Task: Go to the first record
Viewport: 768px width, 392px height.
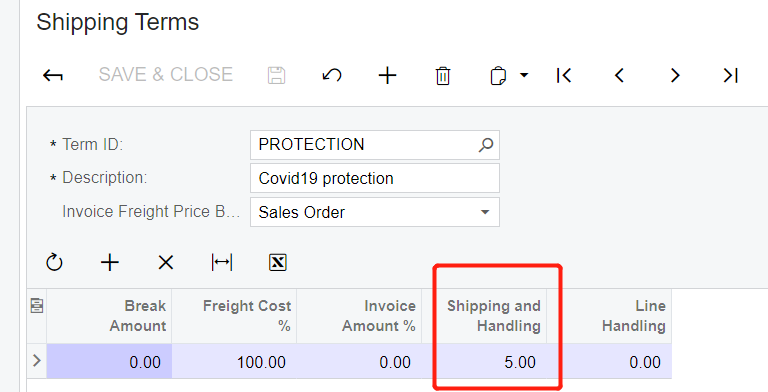Action: 564,75
